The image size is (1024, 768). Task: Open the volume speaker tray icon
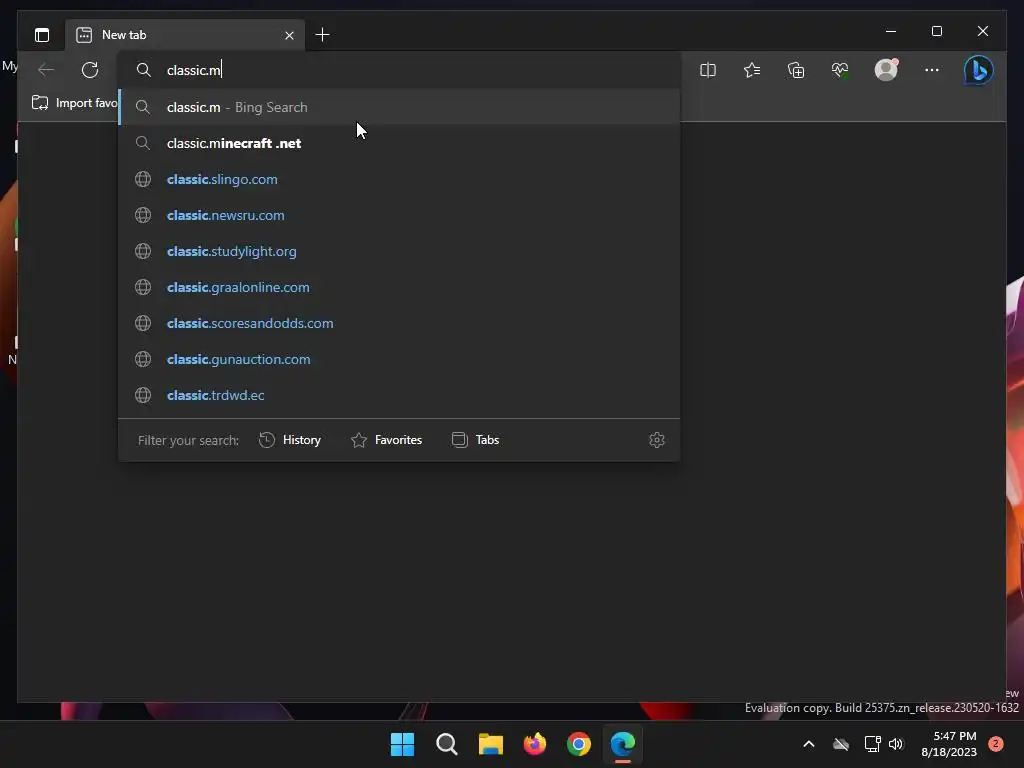[896, 744]
